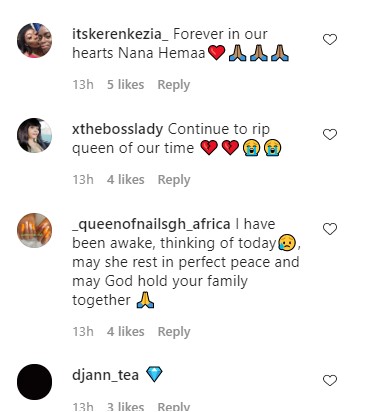
Task: Like xthebosslady's comment with heart icon
Action: tap(330, 135)
